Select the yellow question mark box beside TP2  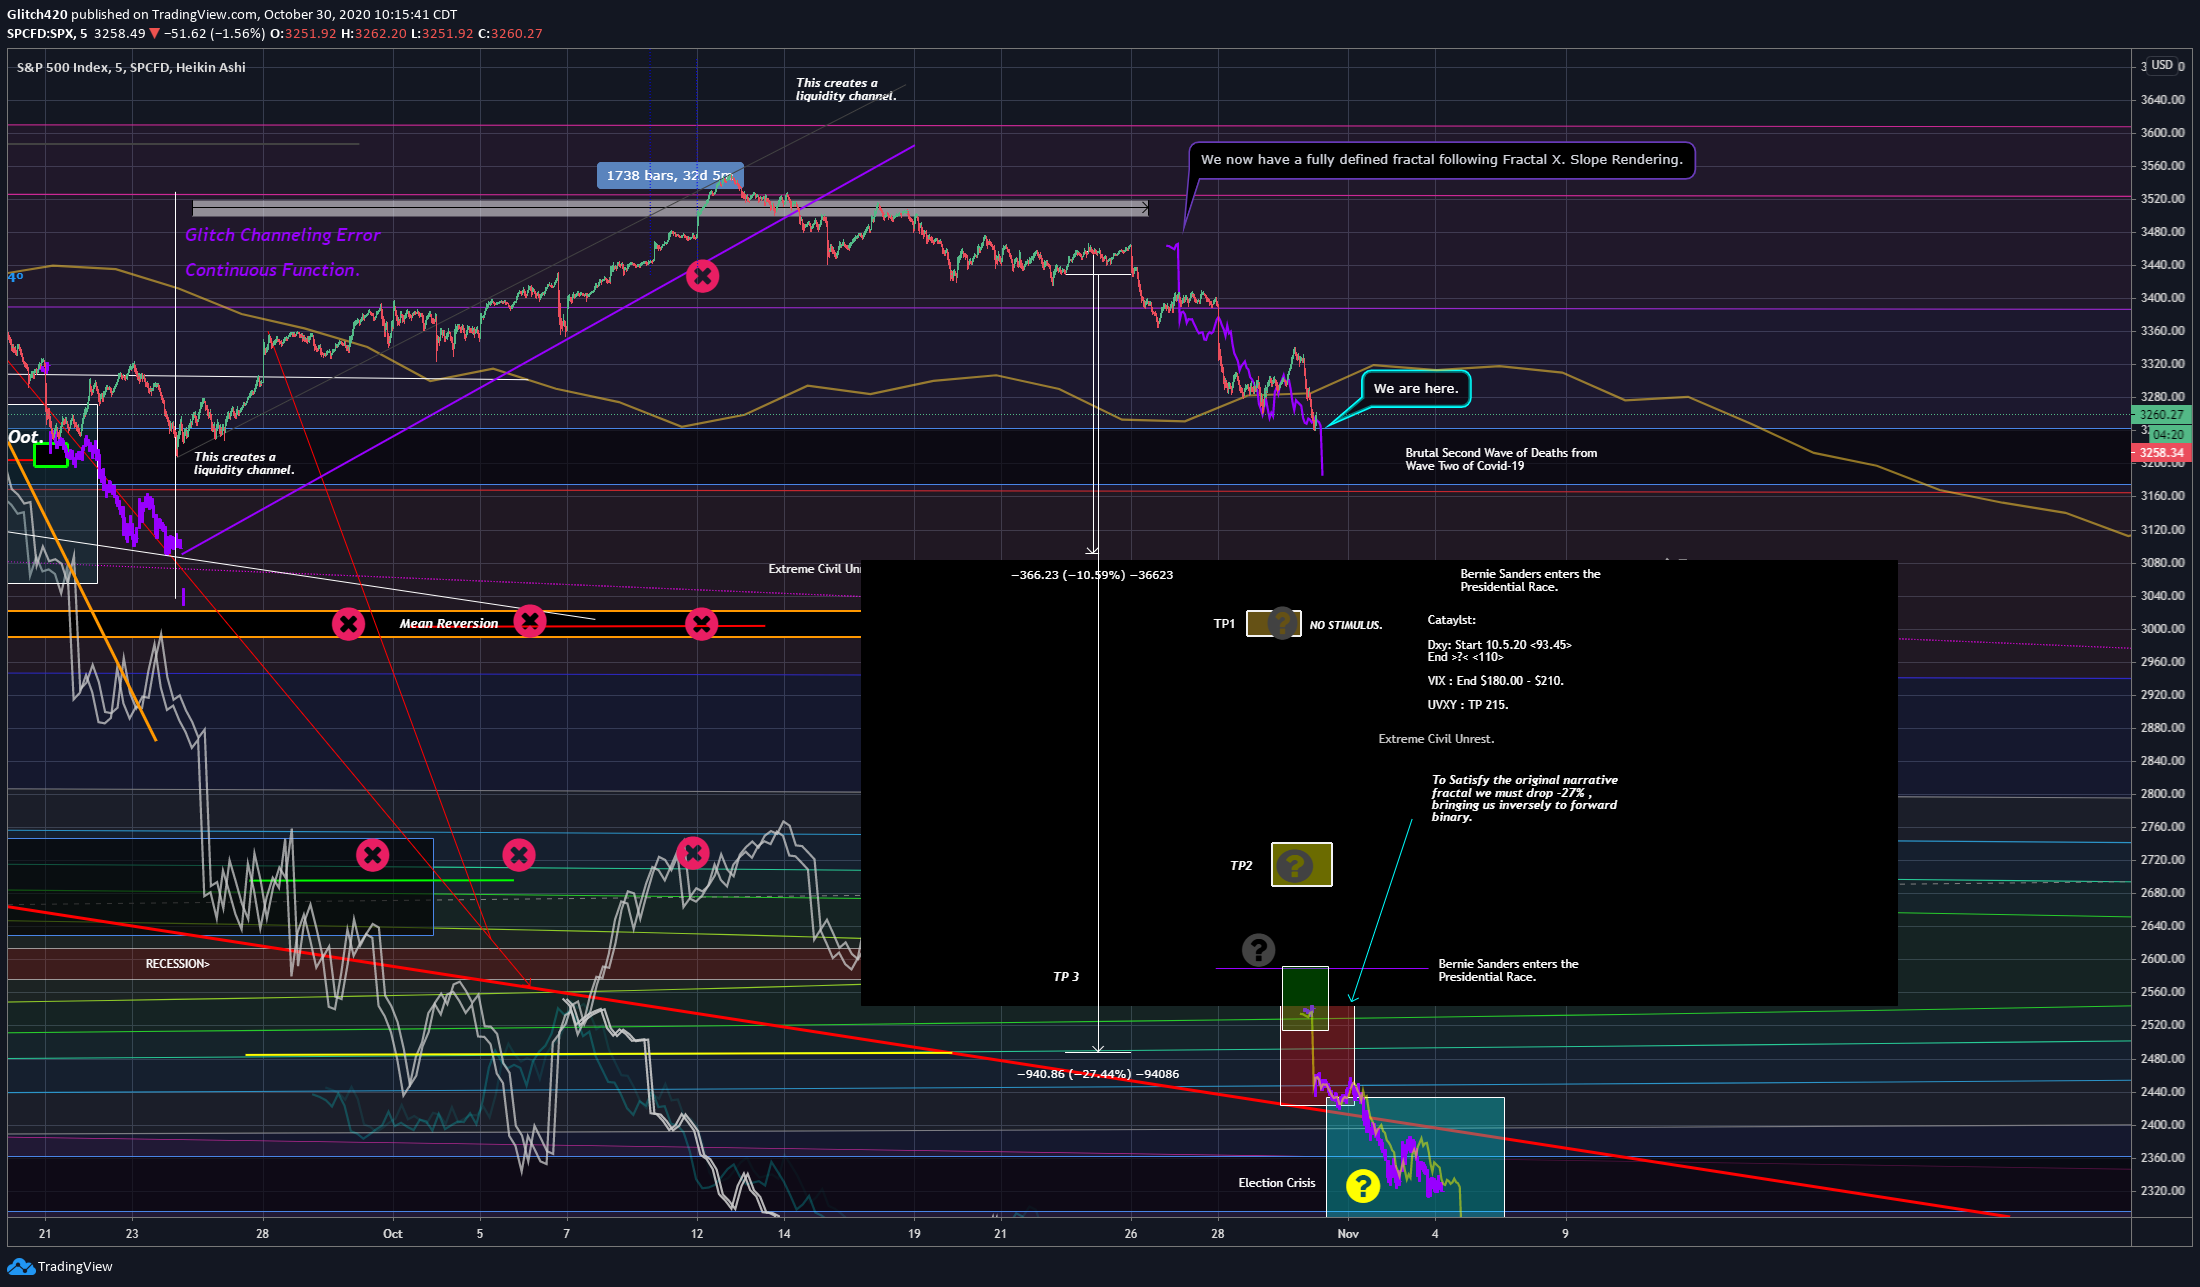click(1301, 865)
